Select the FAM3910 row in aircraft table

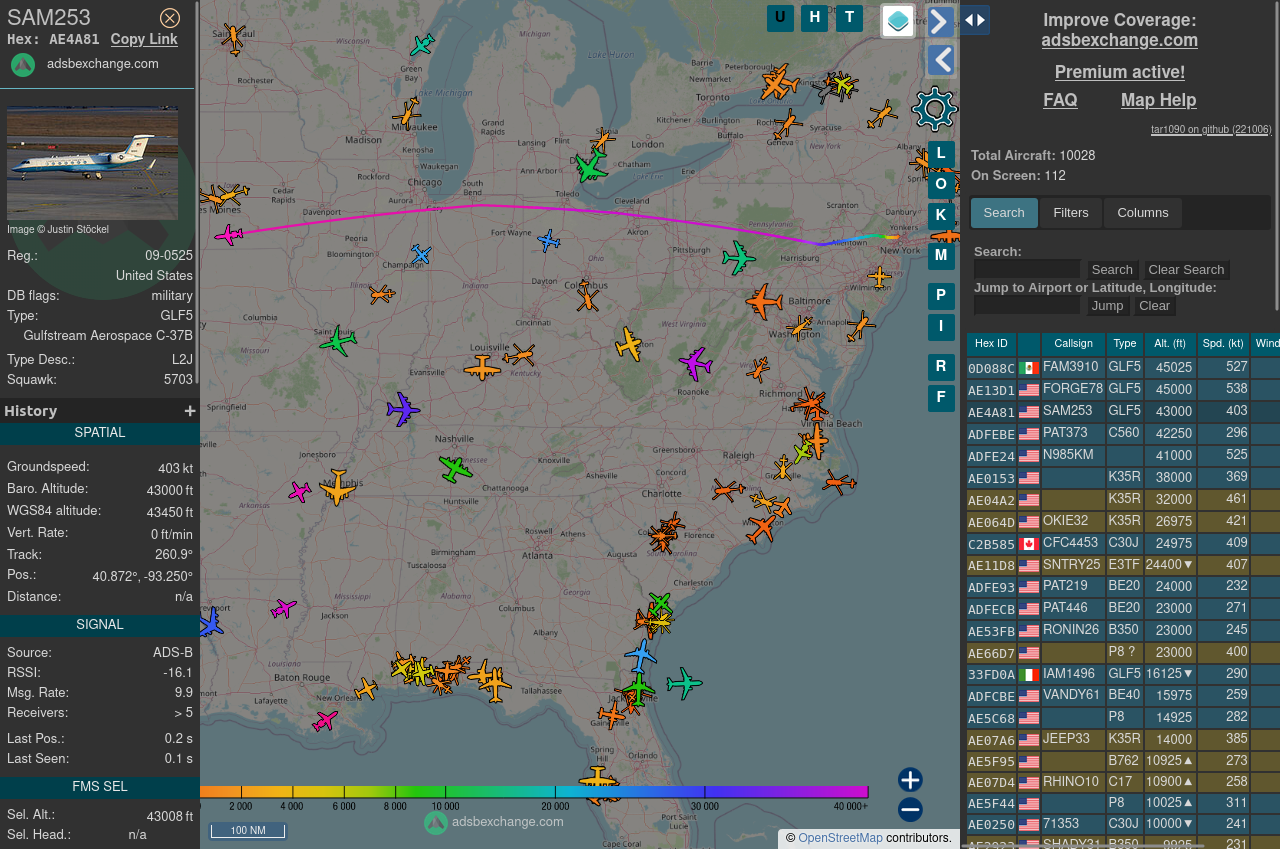(1123, 367)
